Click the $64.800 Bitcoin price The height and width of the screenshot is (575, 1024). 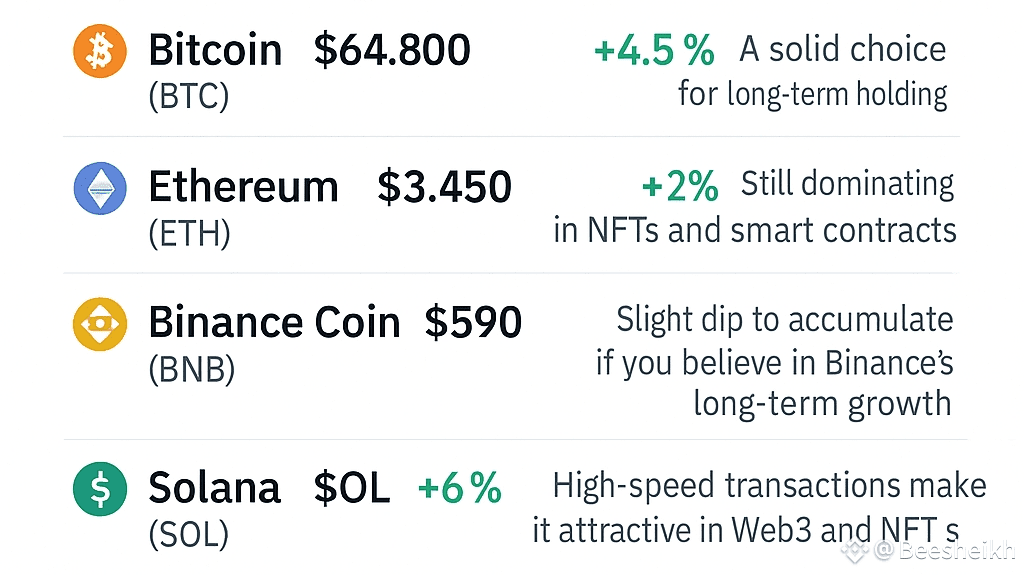pos(392,50)
